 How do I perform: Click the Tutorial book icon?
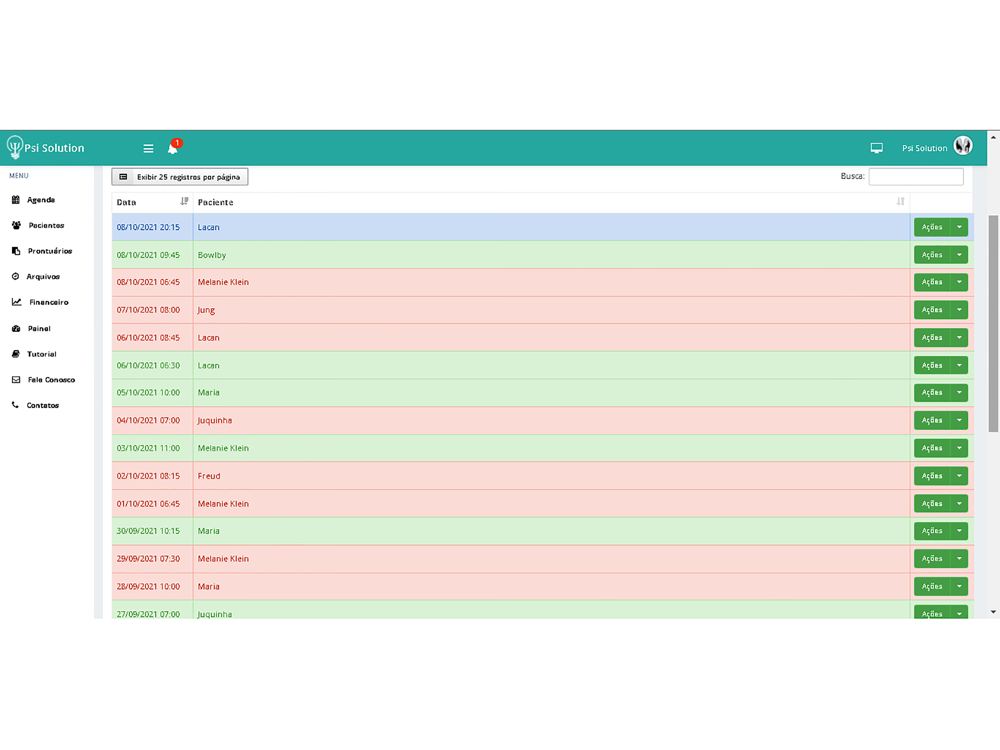pyautogui.click(x=16, y=354)
